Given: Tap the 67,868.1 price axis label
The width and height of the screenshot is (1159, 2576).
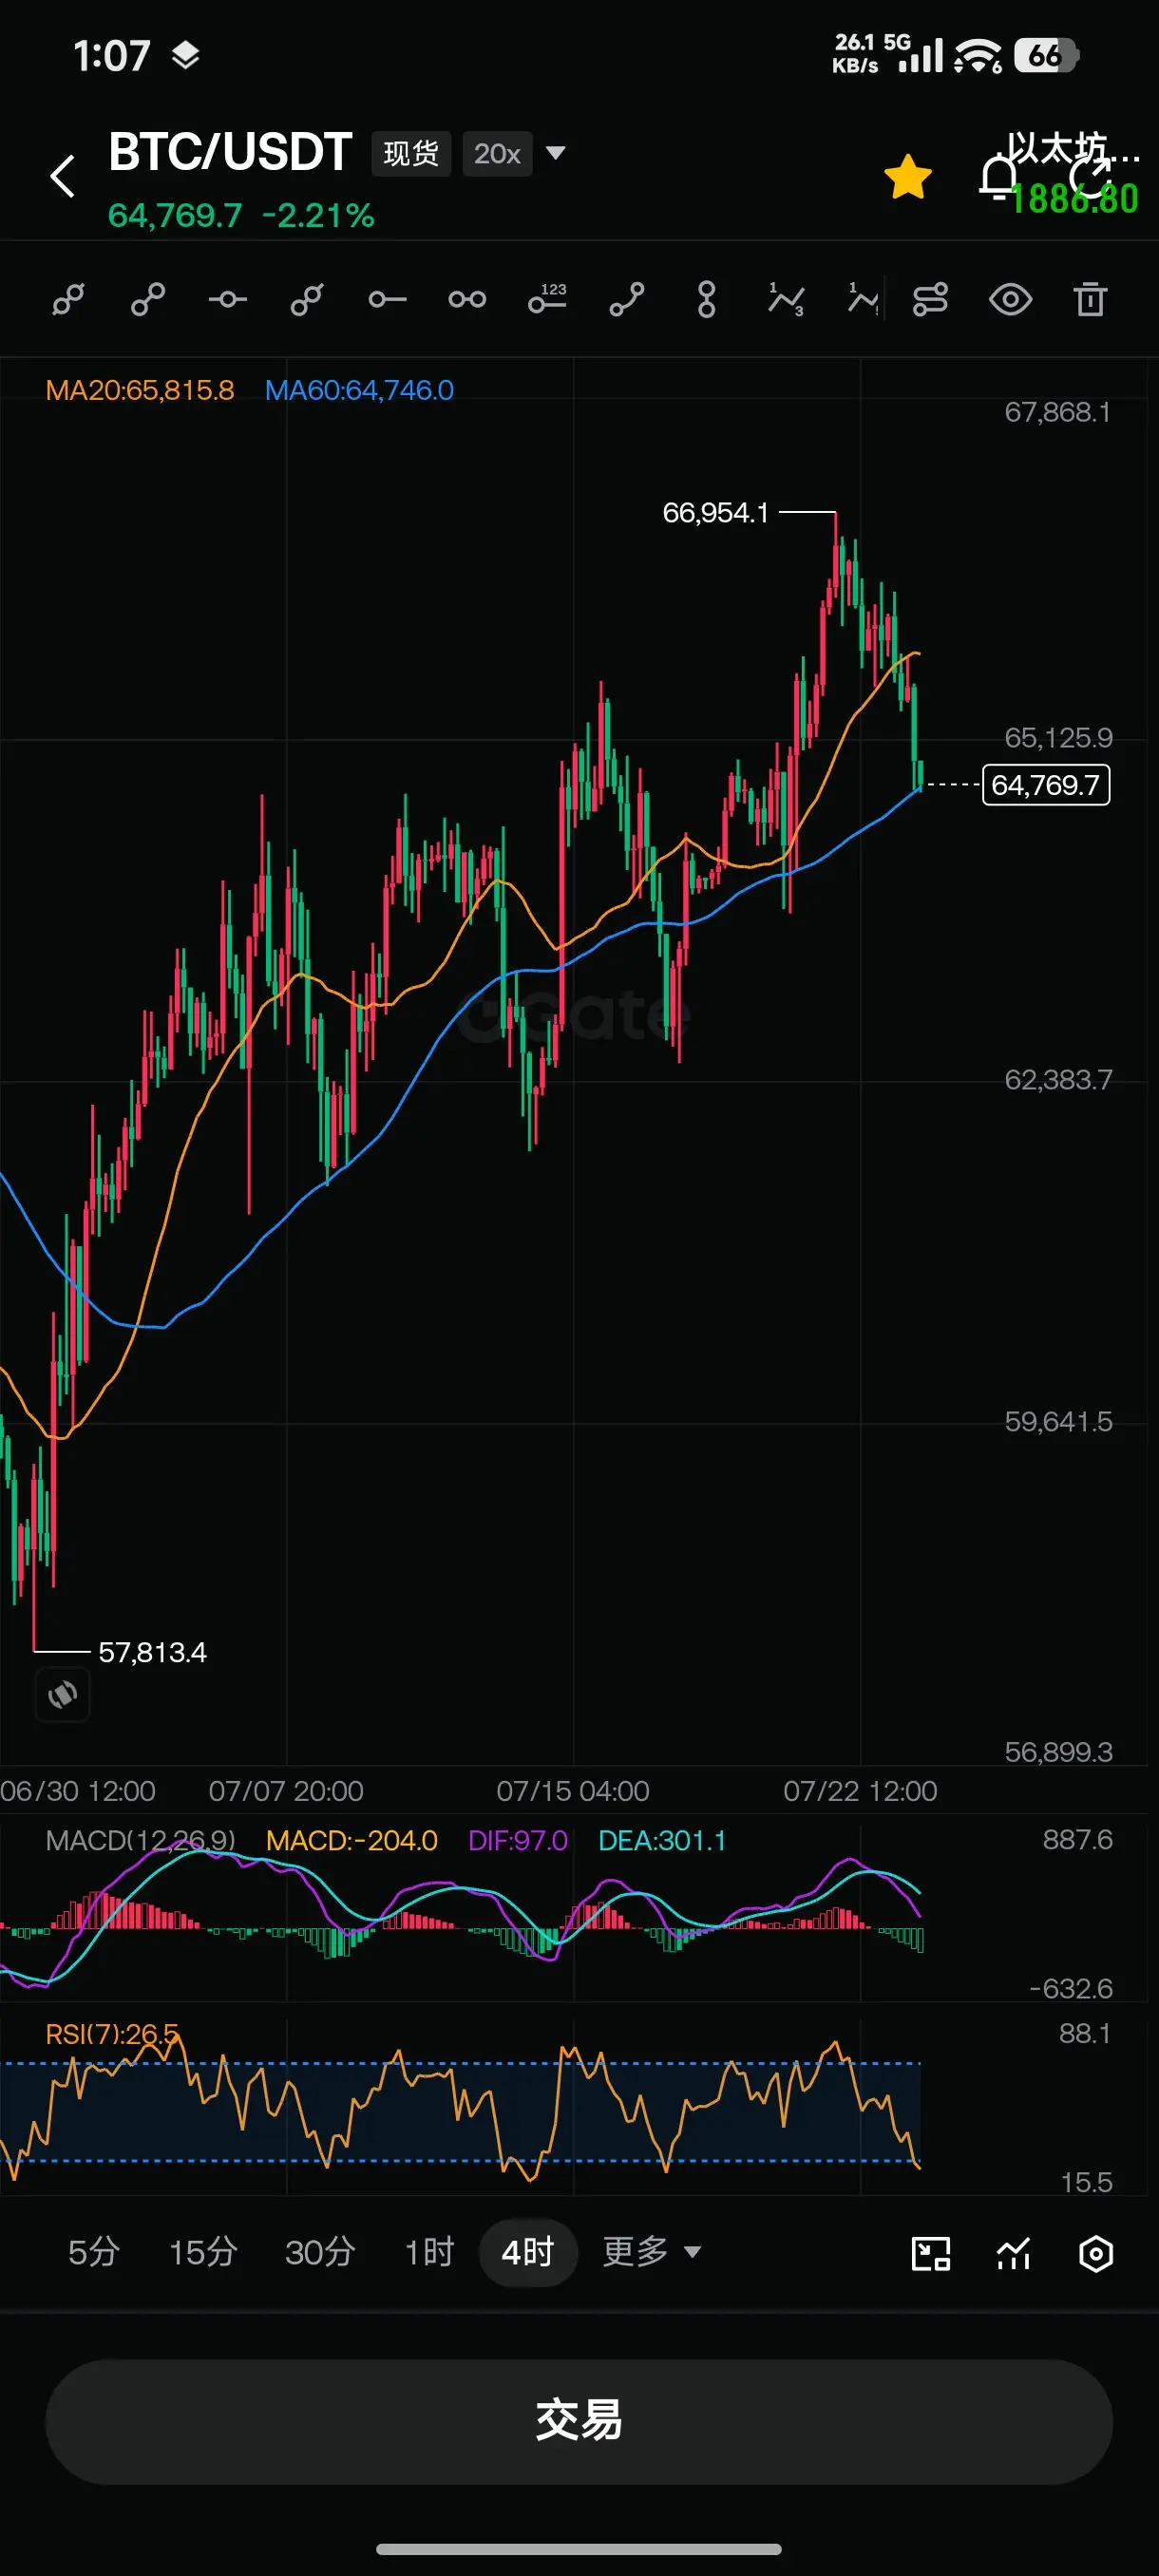Looking at the screenshot, I should point(1058,412).
